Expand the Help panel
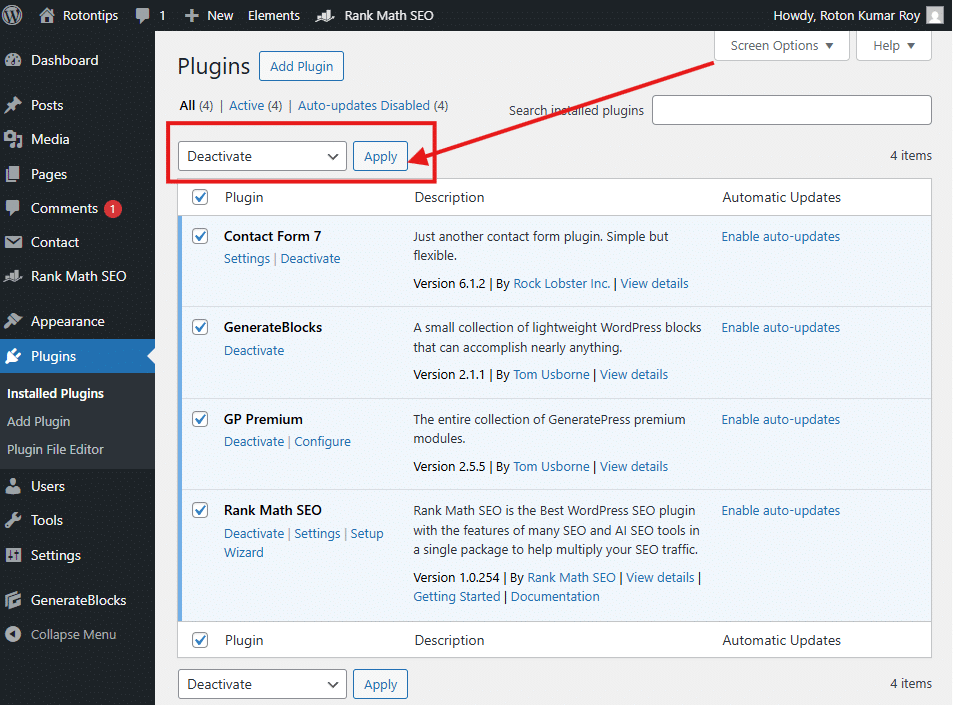 click(893, 46)
